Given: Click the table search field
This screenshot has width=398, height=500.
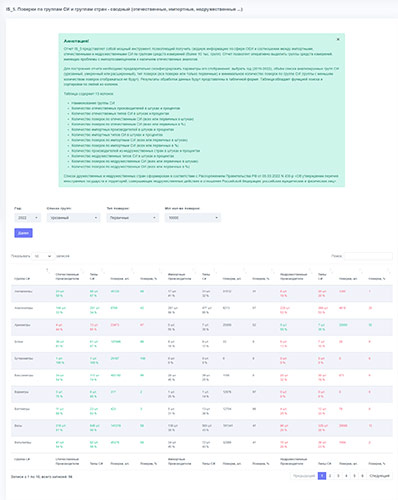Looking at the screenshot, I should [368, 256].
